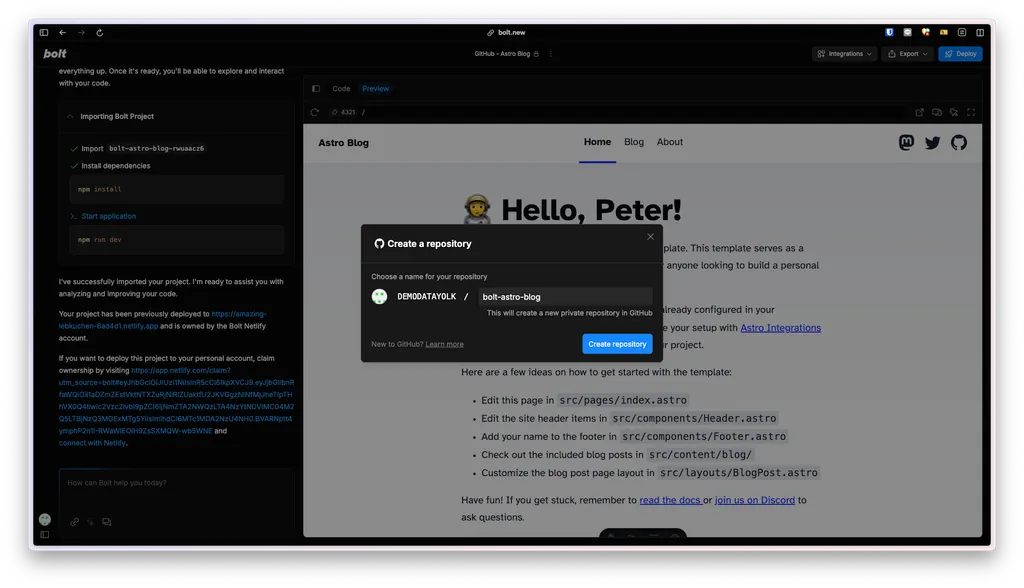Switch to the Code tab
This screenshot has width=1024, height=588.
[341, 89]
